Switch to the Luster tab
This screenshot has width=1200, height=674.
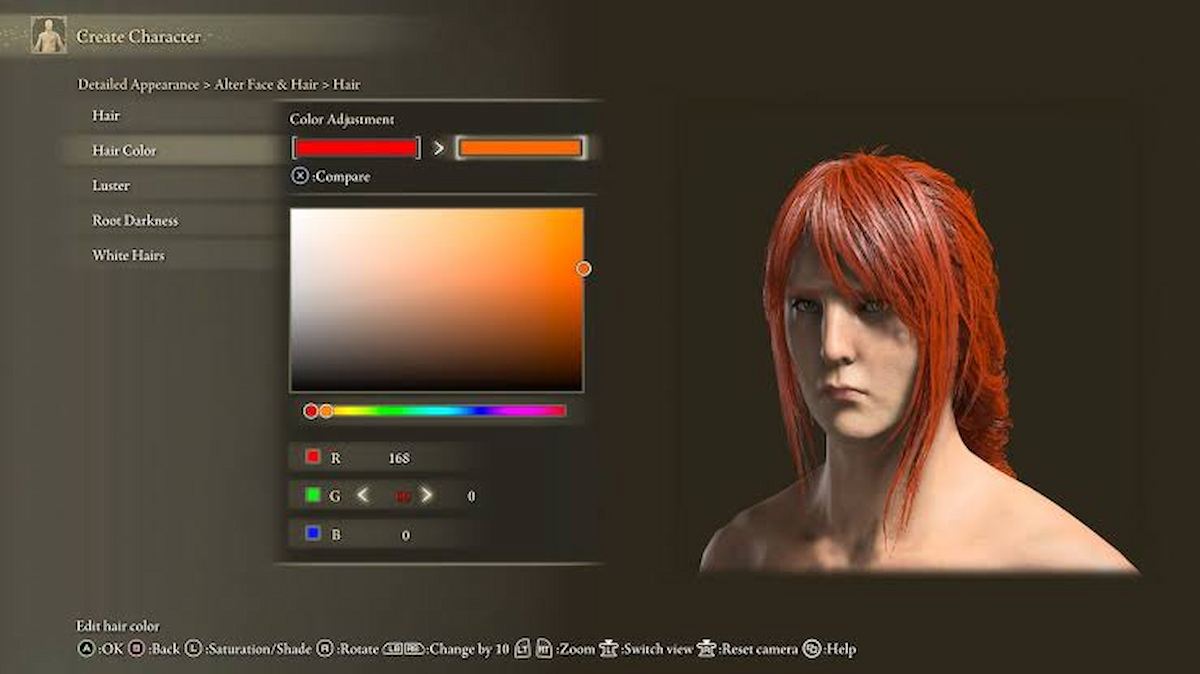coord(111,185)
